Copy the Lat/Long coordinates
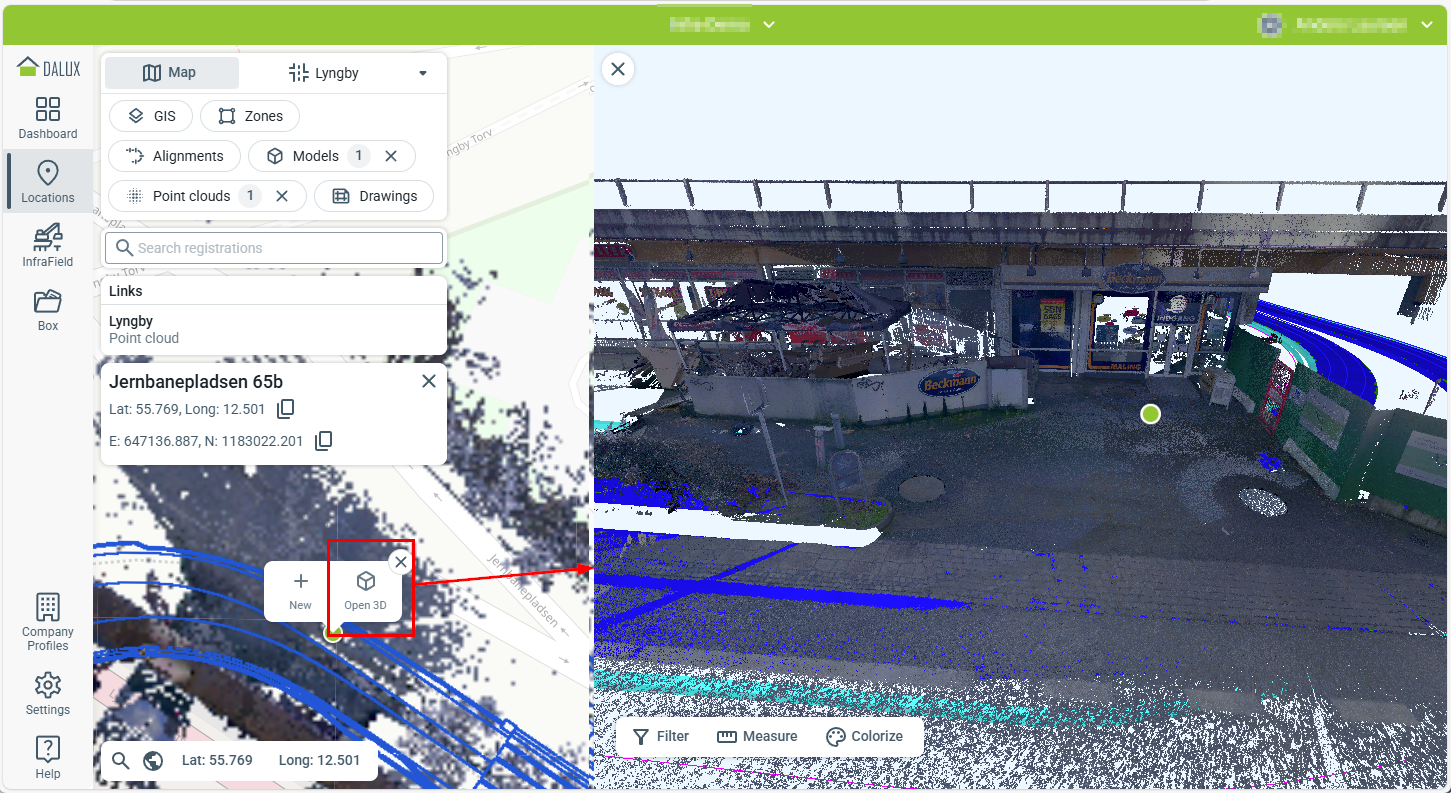The height and width of the screenshot is (793, 1451). [x=286, y=409]
